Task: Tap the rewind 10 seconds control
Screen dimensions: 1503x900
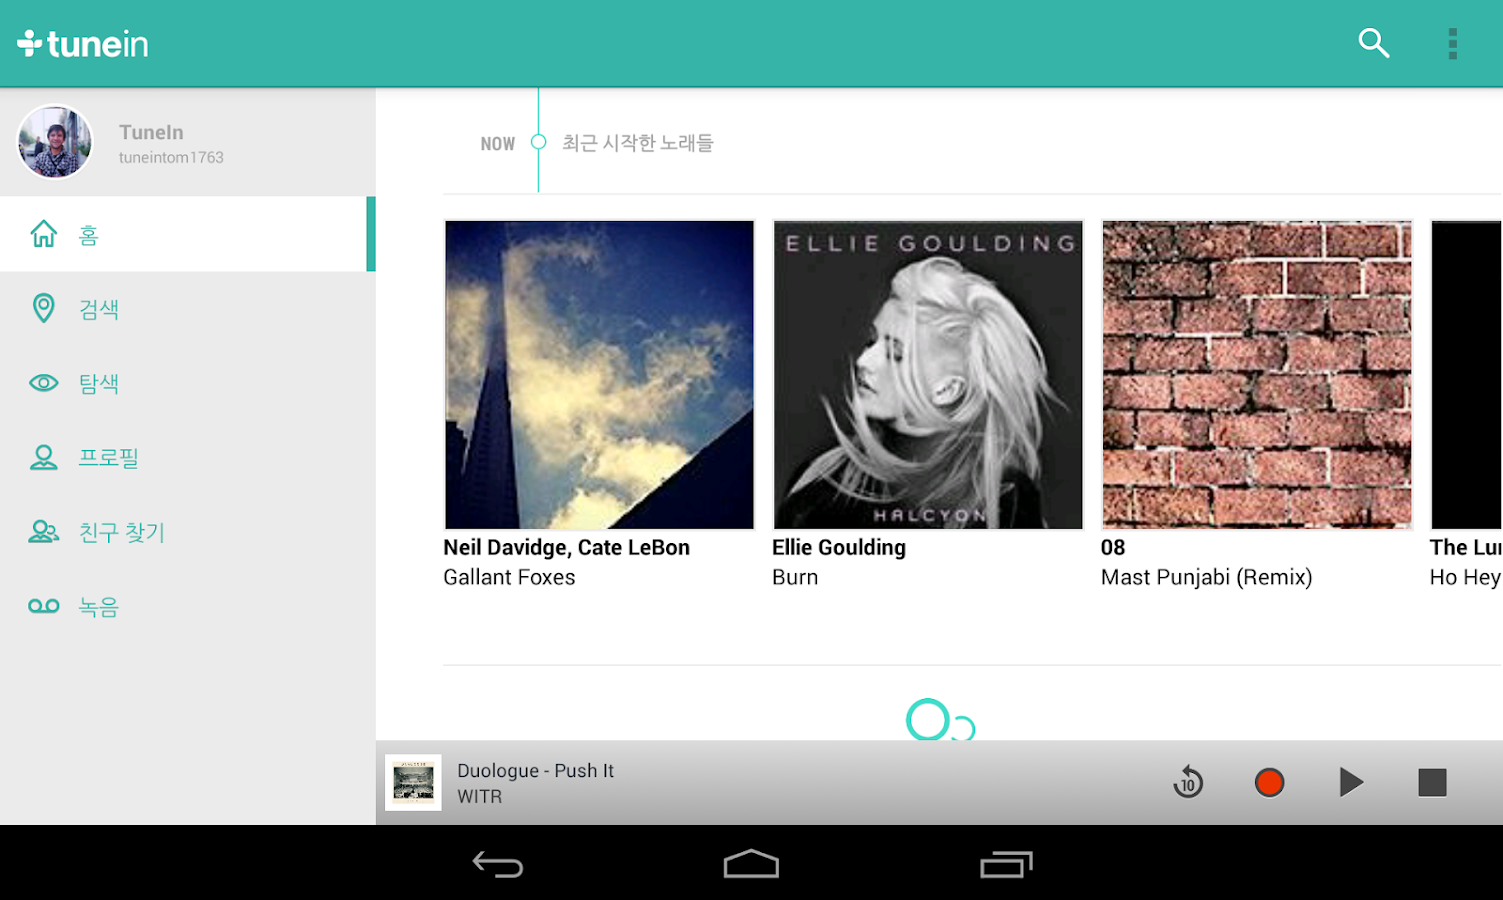Action: 1187,783
